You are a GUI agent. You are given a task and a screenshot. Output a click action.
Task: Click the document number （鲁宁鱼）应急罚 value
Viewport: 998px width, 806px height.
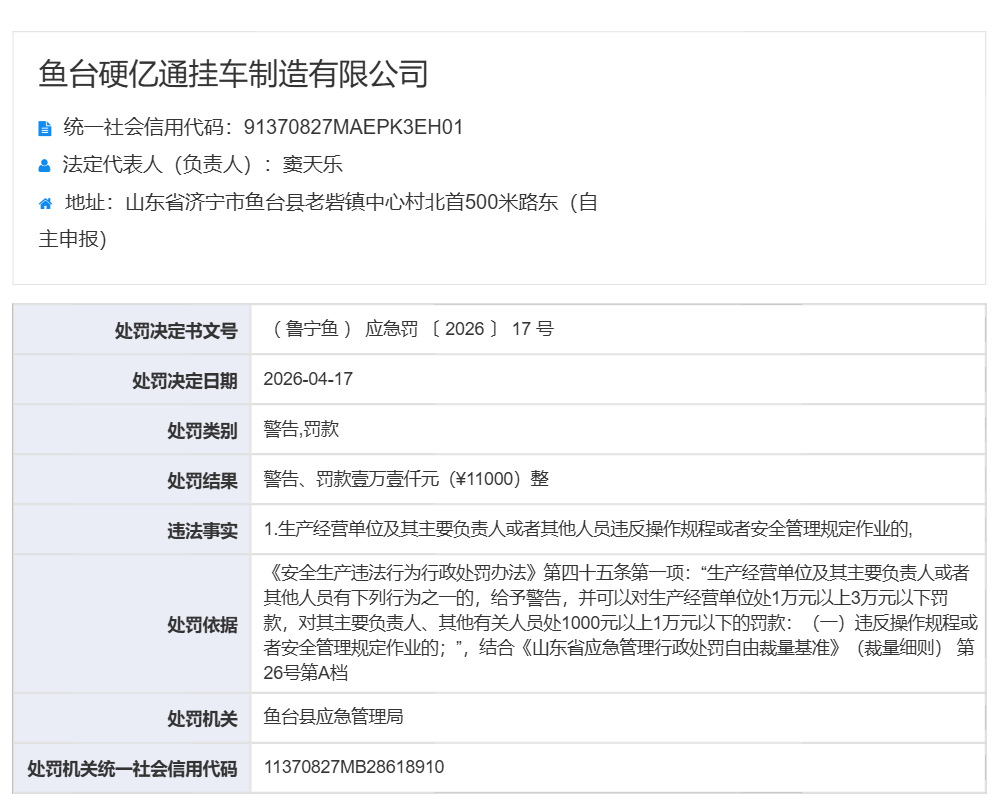pos(410,329)
